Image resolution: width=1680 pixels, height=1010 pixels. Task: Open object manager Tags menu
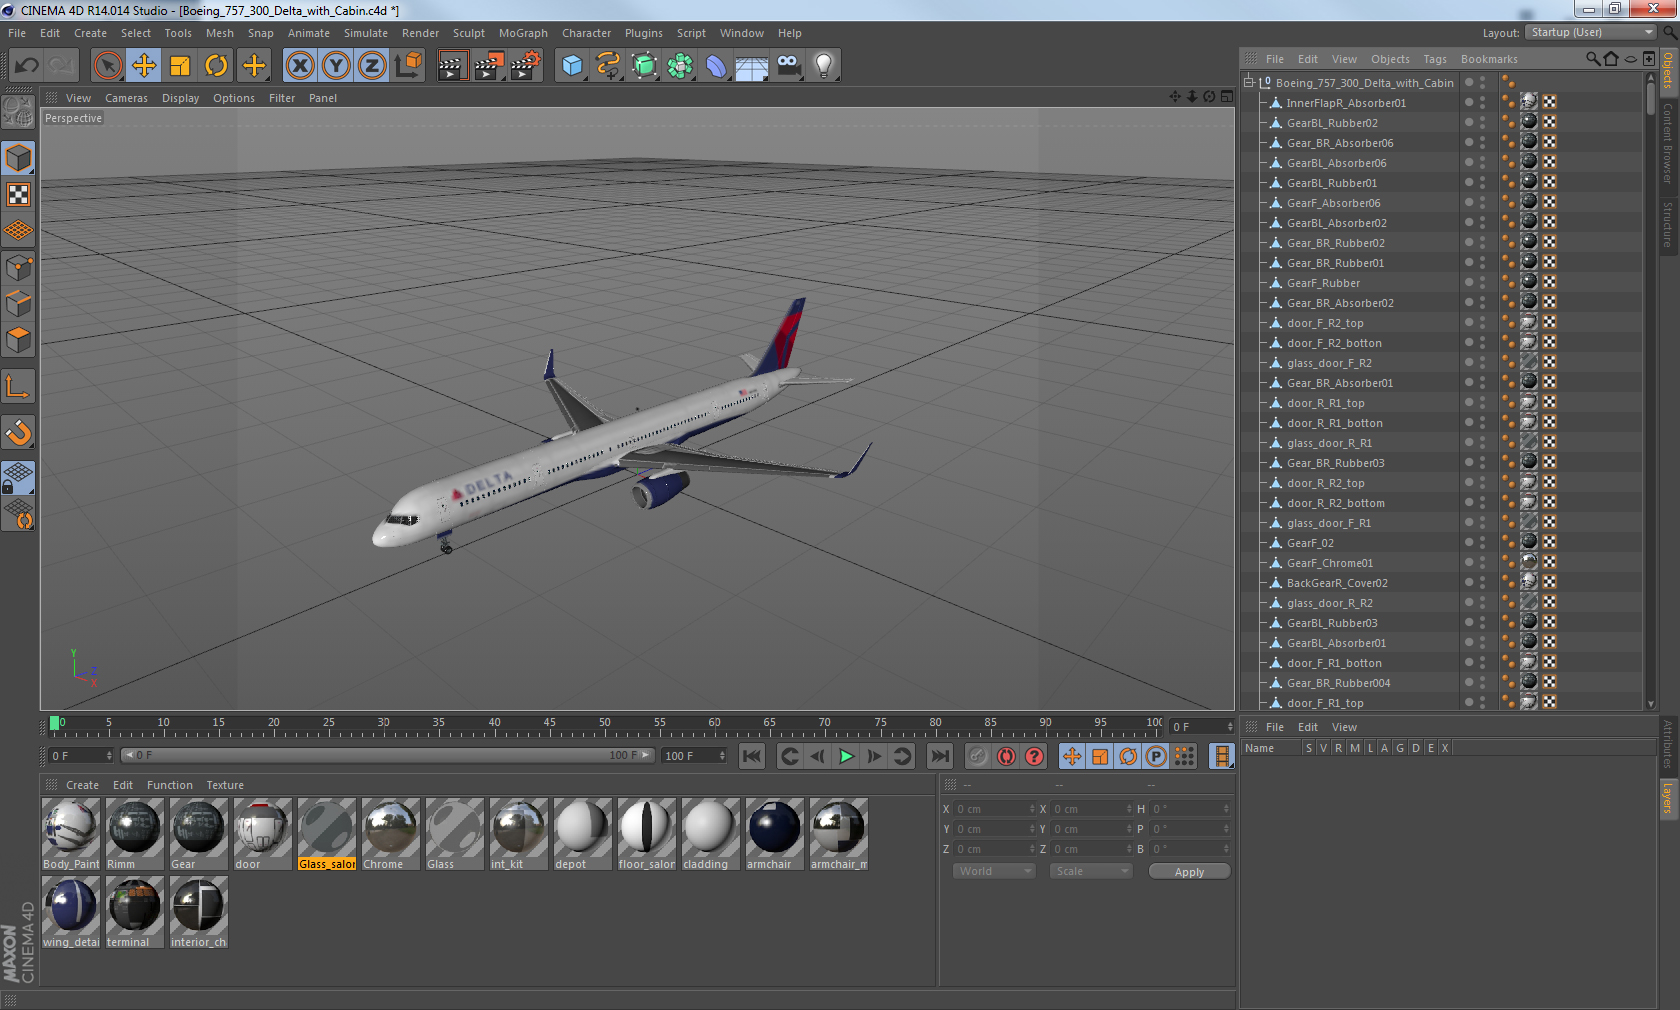pyautogui.click(x=1435, y=59)
